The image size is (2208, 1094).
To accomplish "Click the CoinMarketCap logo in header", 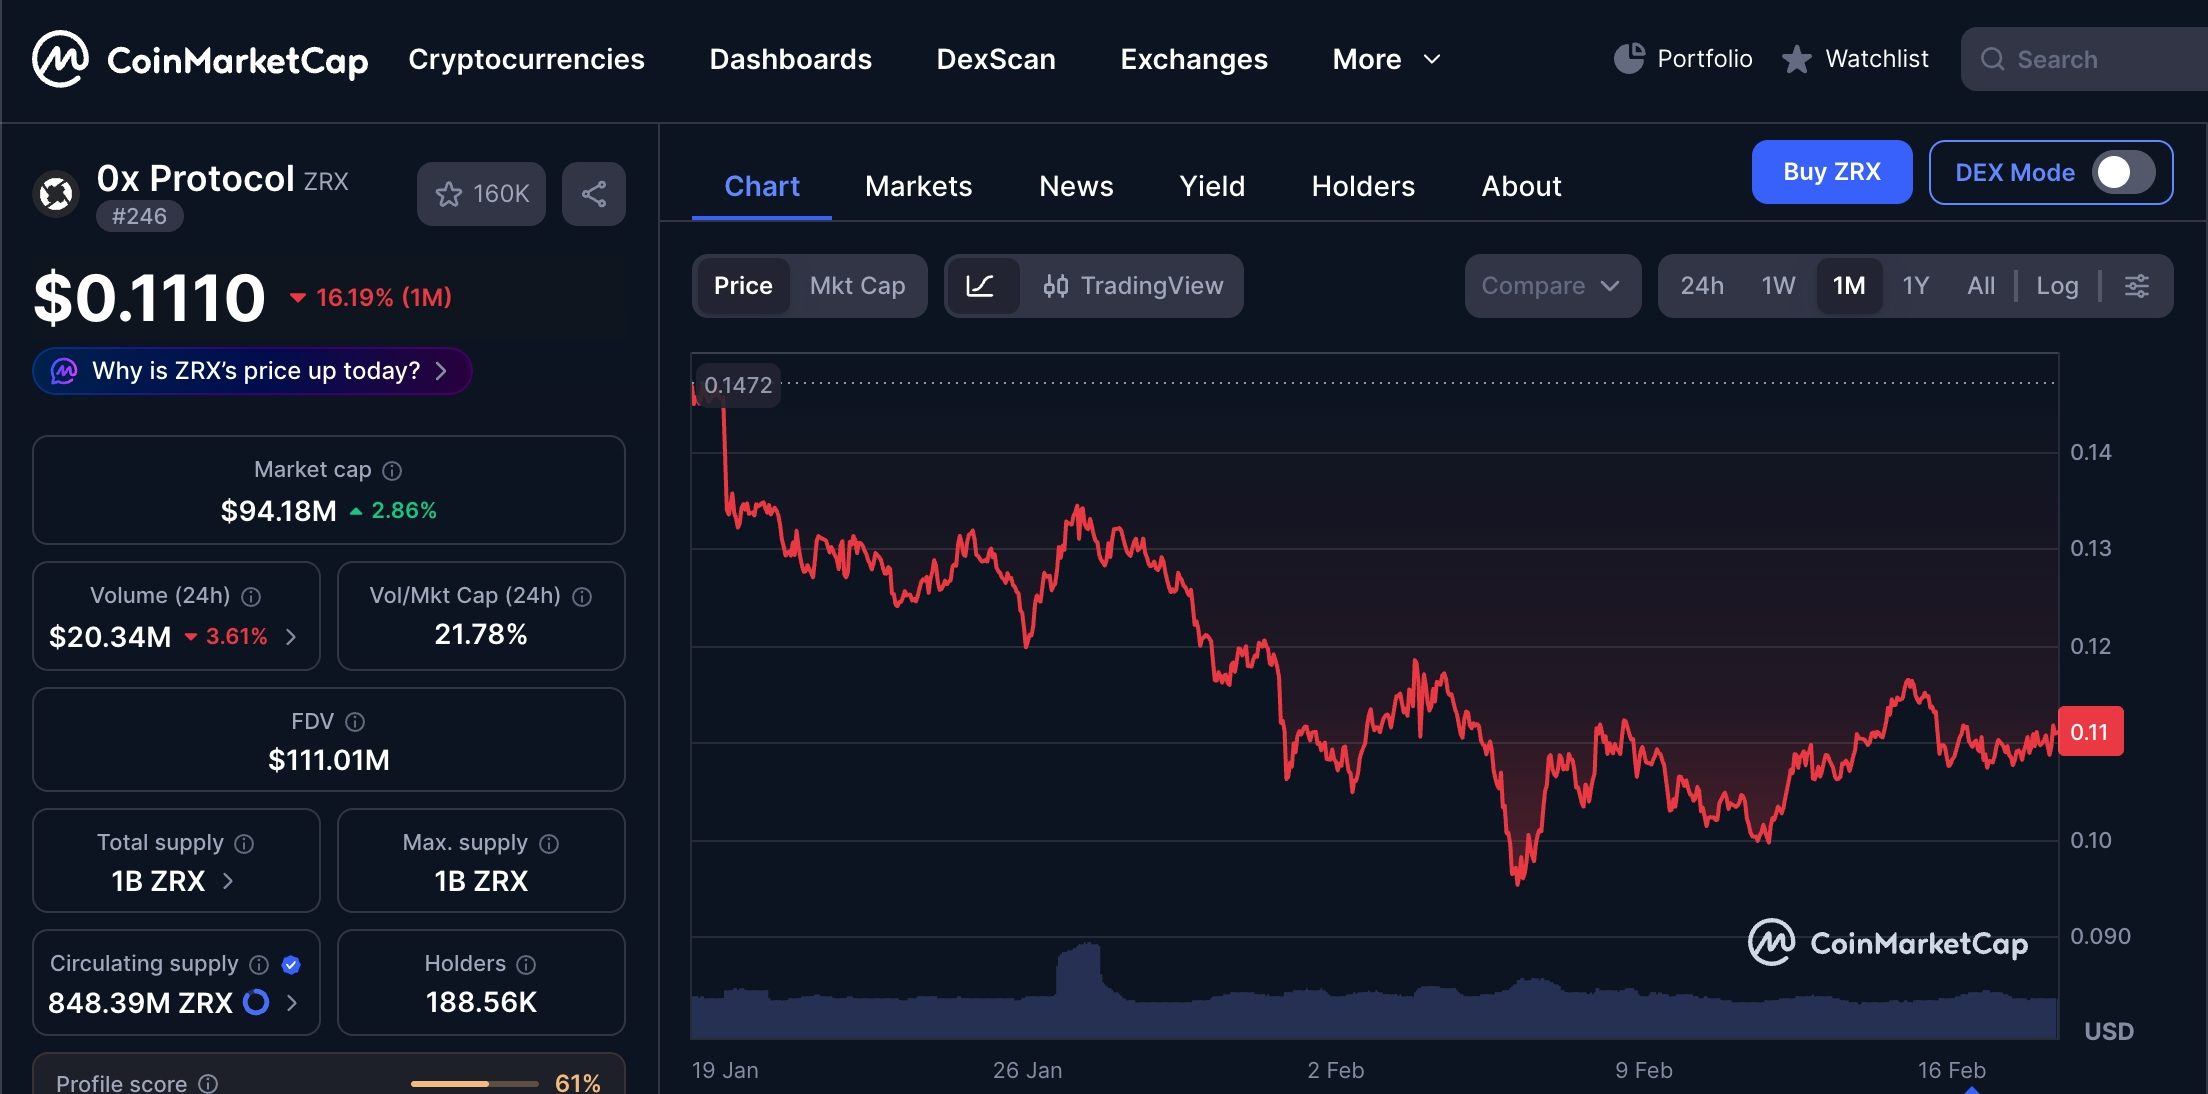I will coord(200,60).
